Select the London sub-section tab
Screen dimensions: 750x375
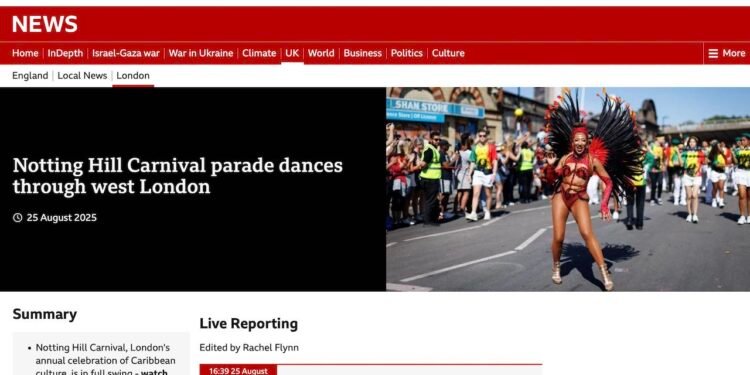pos(133,76)
